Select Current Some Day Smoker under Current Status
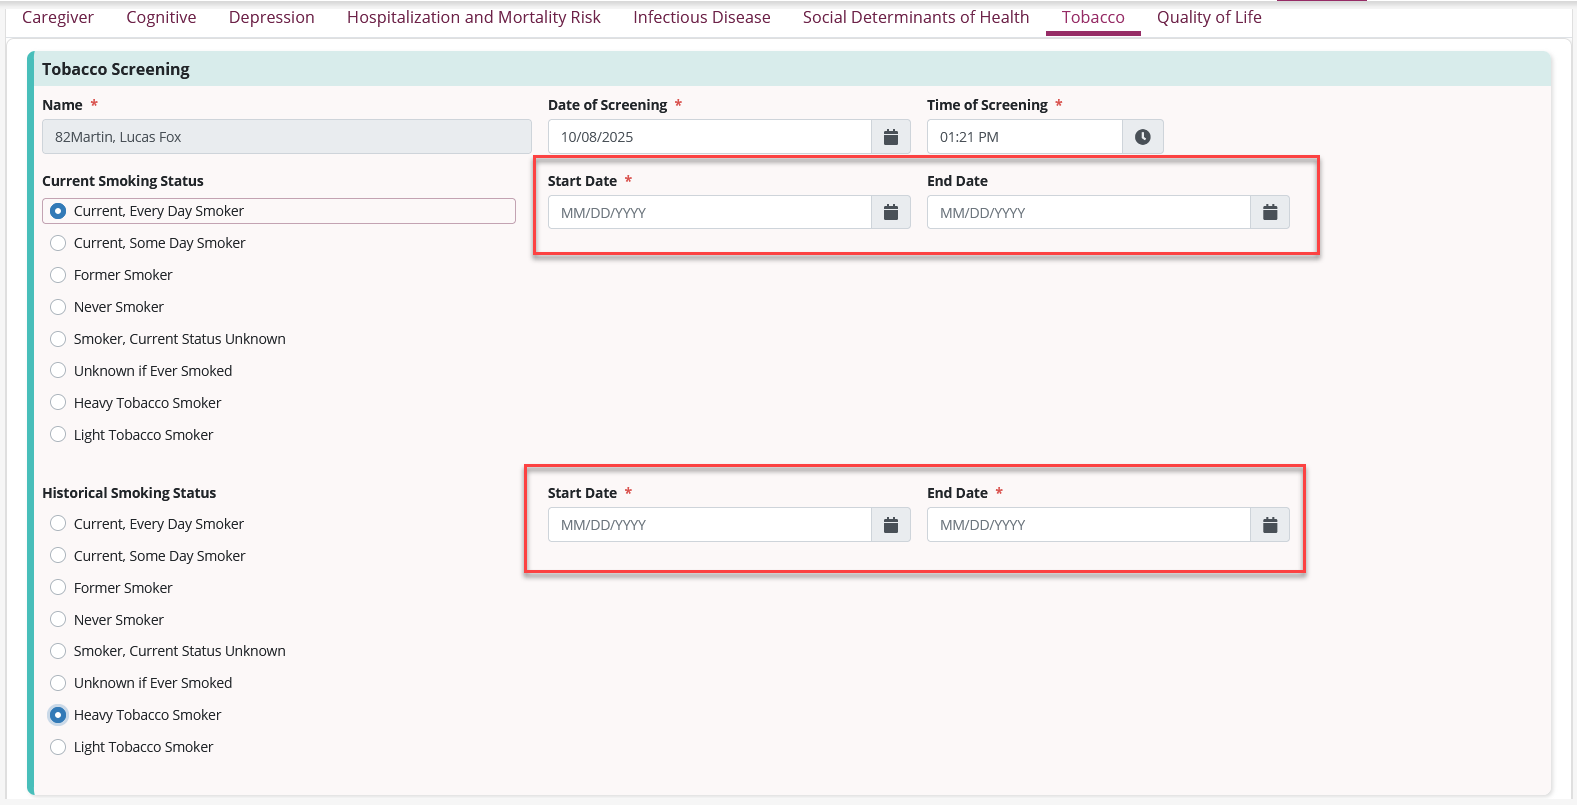 (58, 243)
